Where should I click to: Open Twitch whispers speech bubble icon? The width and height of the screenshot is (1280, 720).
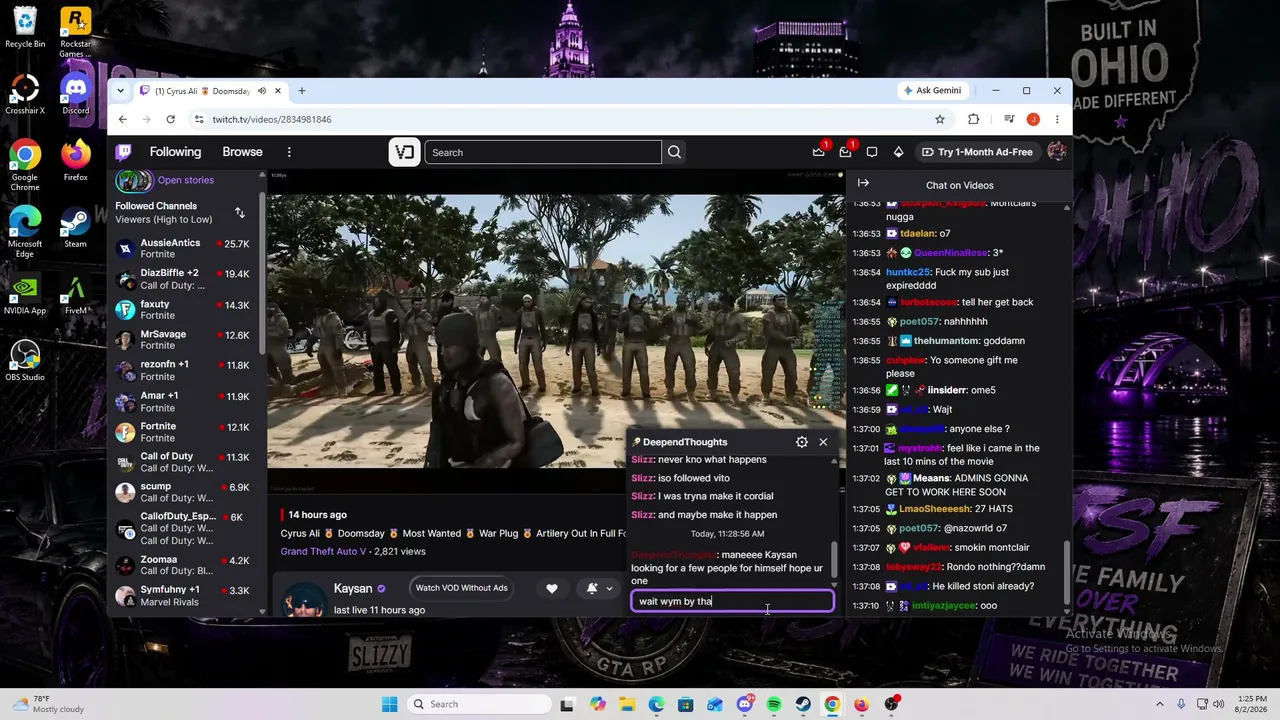(872, 152)
